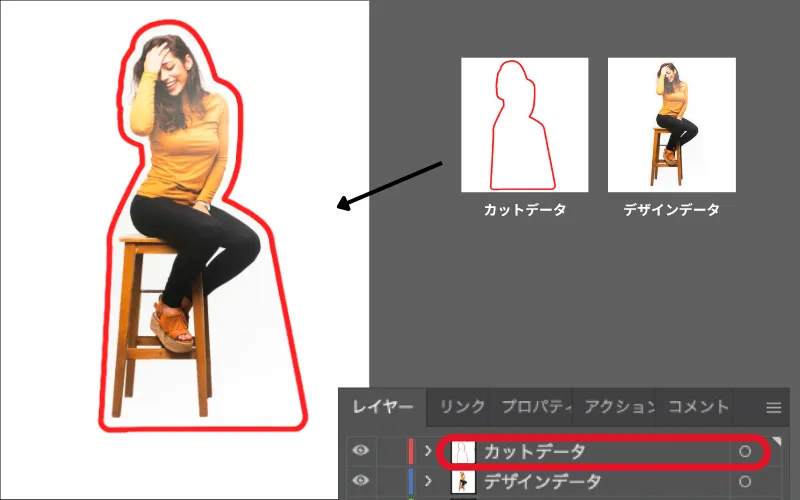Switch to the コメント tab
This screenshot has height=500, width=800.
click(698, 407)
